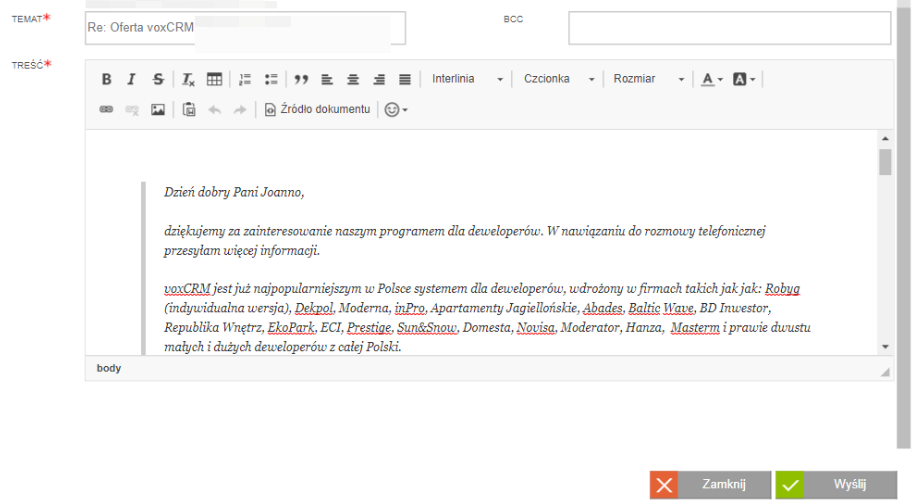
Task: Open the emoticon smiley menu
Action: [396, 110]
